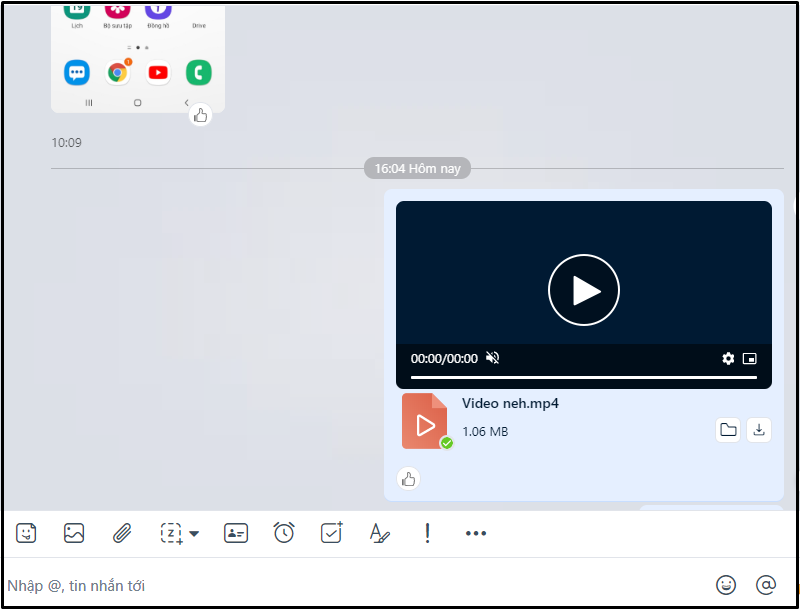Unmute the video player audio
The width and height of the screenshot is (800, 610).
pyautogui.click(x=492, y=357)
